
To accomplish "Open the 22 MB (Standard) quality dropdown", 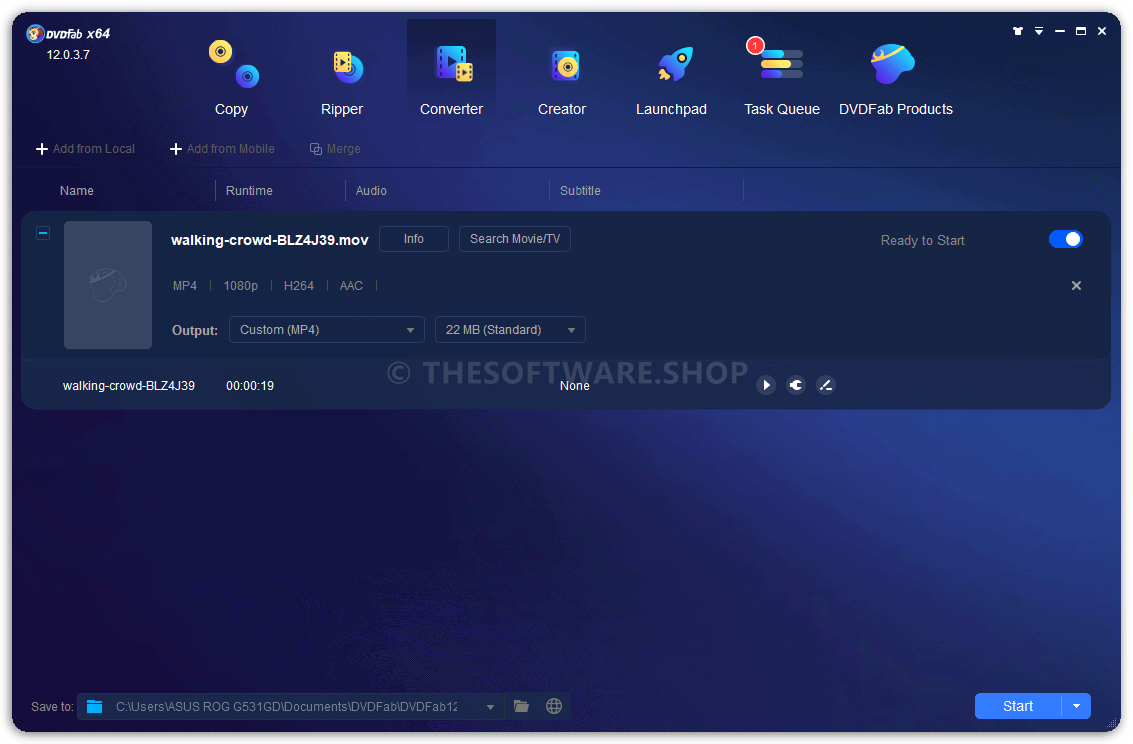I will tap(510, 329).
